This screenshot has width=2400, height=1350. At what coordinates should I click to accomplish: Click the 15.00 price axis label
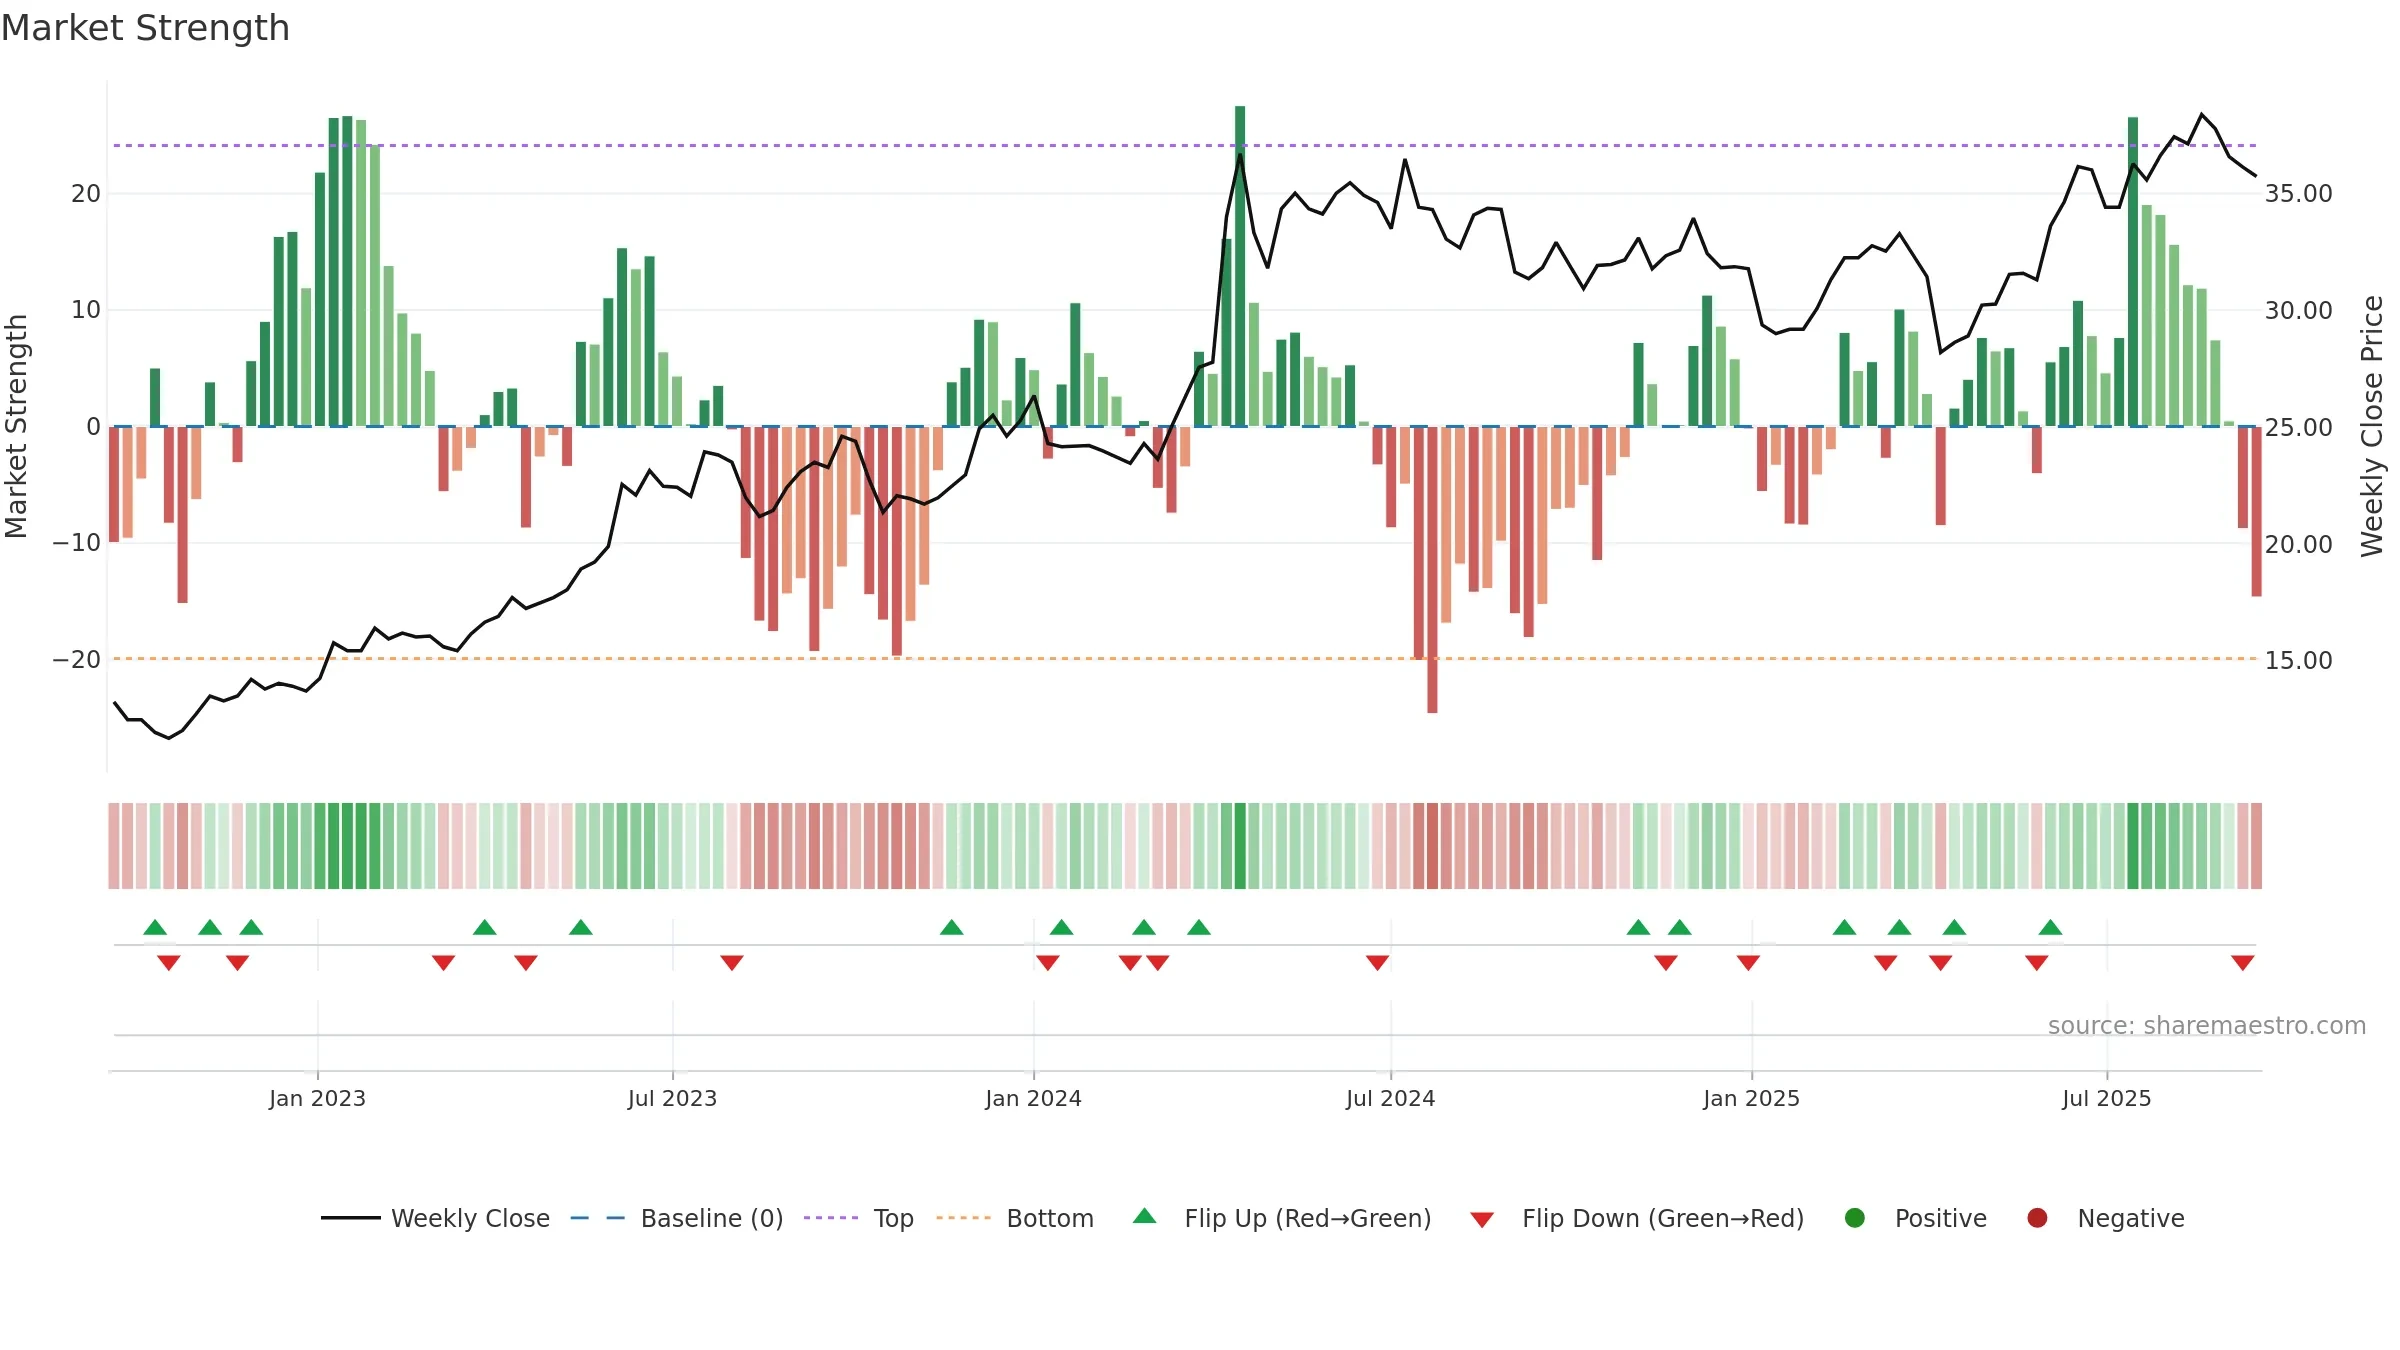point(2298,660)
